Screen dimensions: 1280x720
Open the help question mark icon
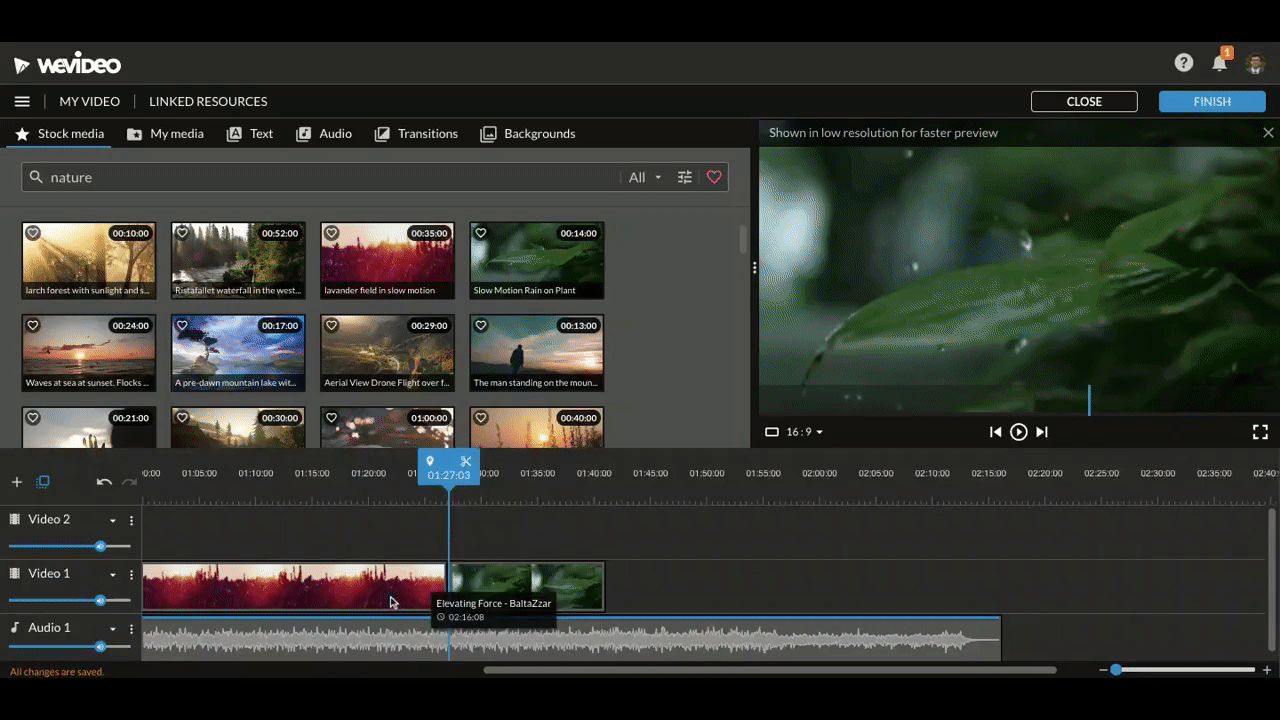1184,63
